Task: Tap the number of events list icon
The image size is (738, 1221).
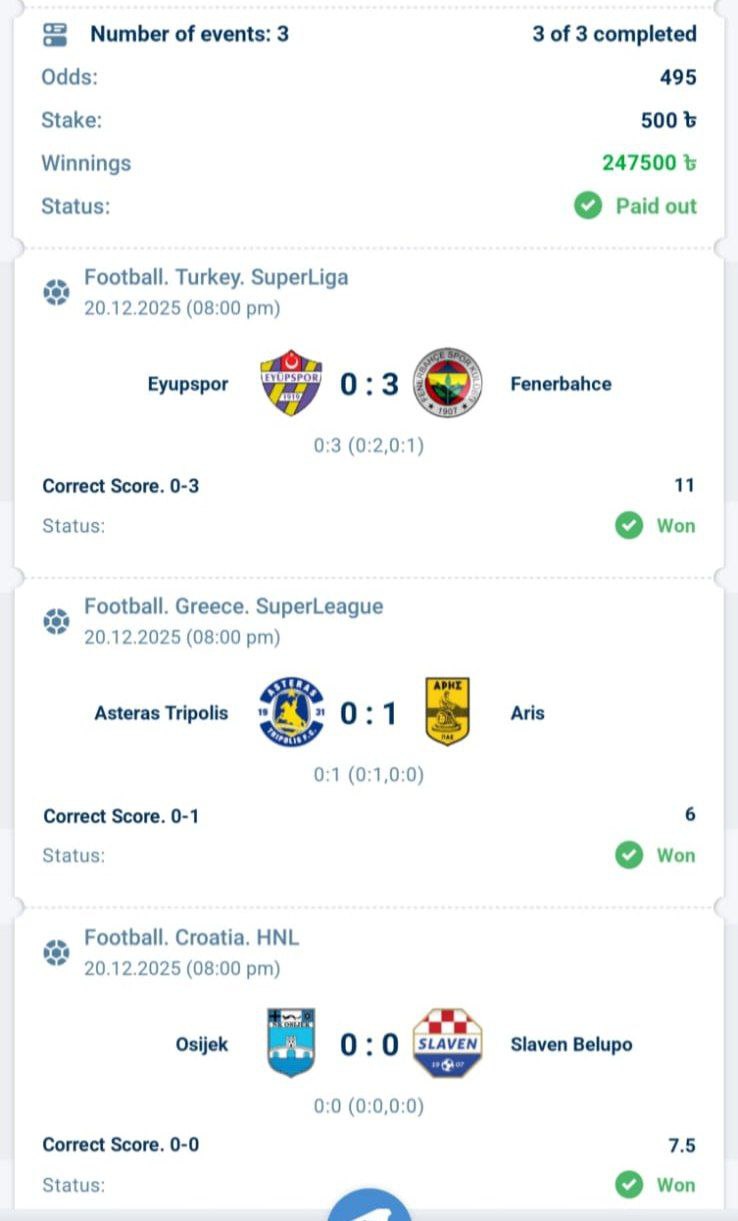Action: pyautogui.click(x=55, y=35)
